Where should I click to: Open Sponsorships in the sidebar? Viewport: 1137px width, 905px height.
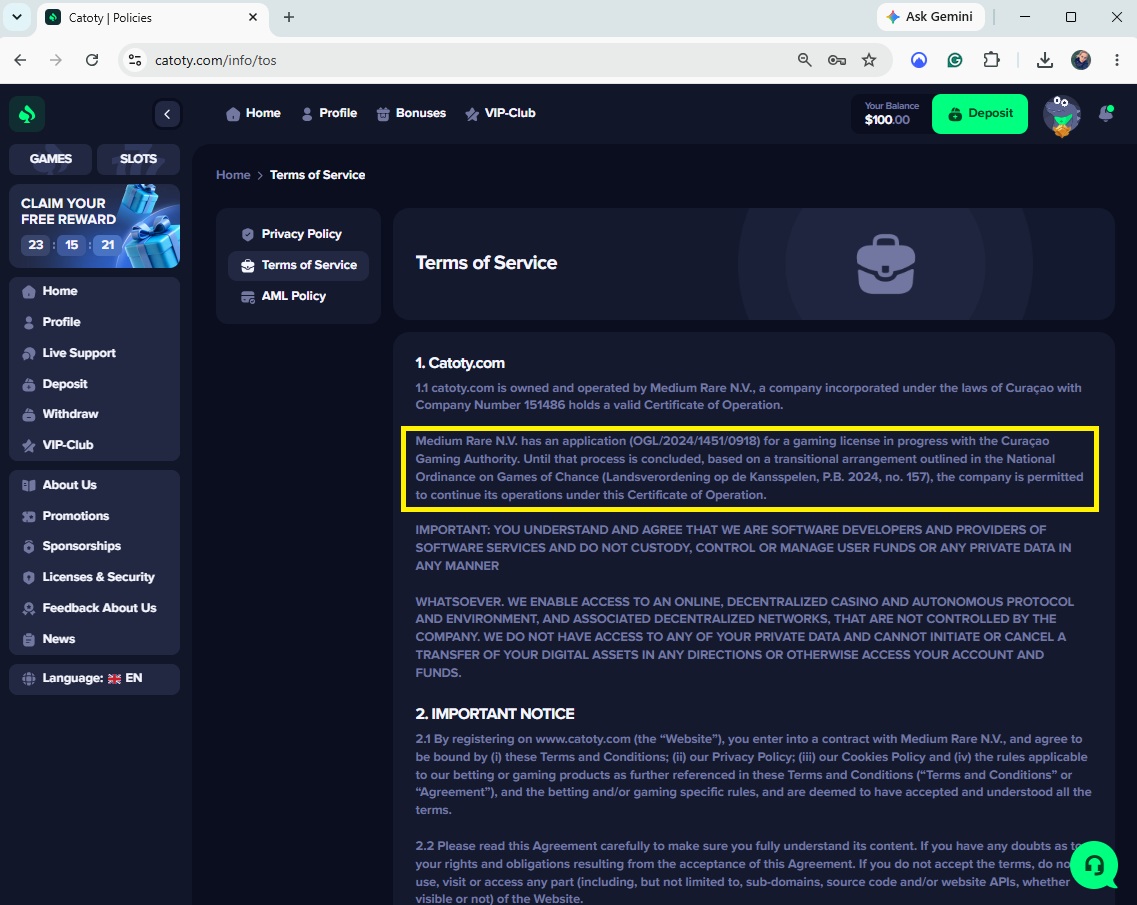94,546
